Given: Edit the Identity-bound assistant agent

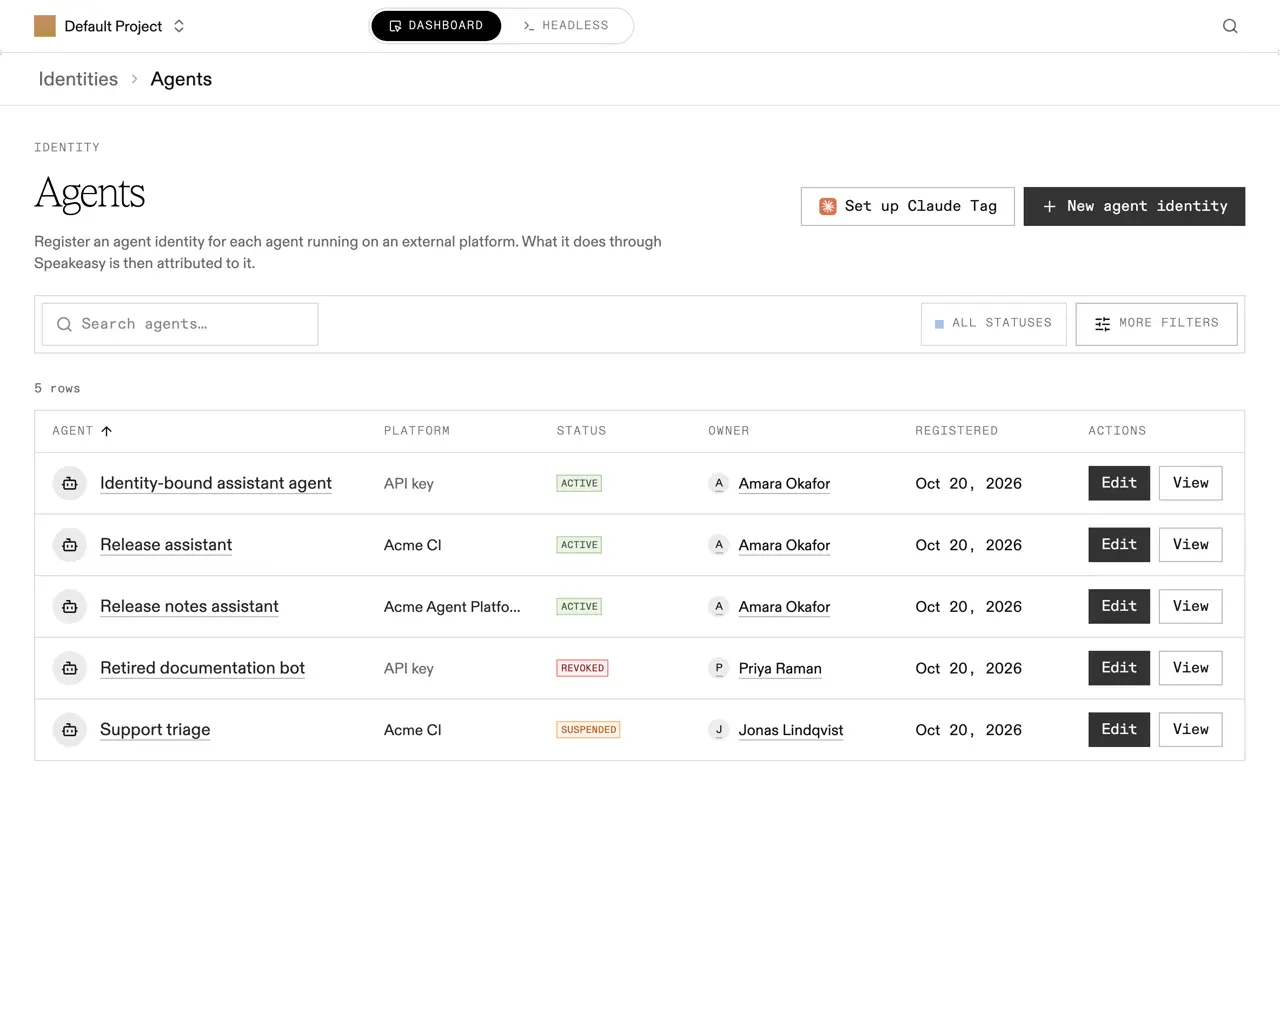Looking at the screenshot, I should click(1119, 483).
